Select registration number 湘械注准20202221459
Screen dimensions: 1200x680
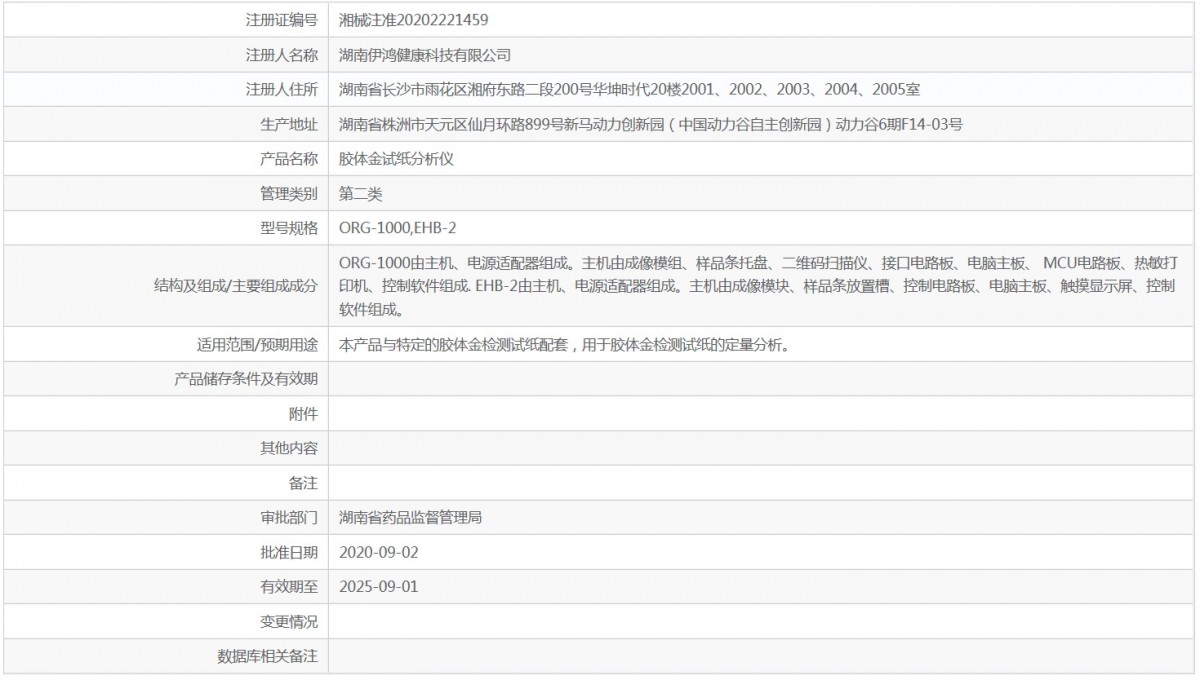pyautogui.click(x=414, y=19)
